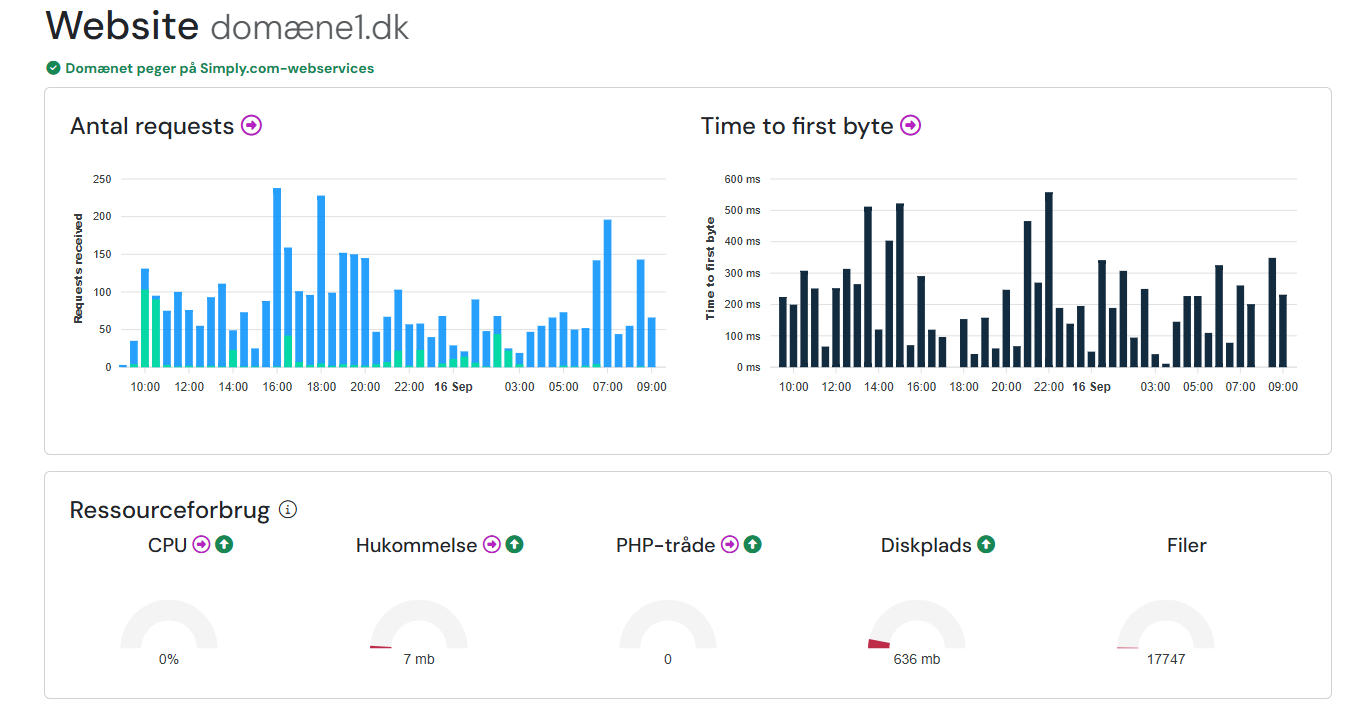Viewport: 1352px width, 711px height.
Task: Click green upgrade arrow beside PHP-tråde
Action: pyautogui.click(x=753, y=545)
